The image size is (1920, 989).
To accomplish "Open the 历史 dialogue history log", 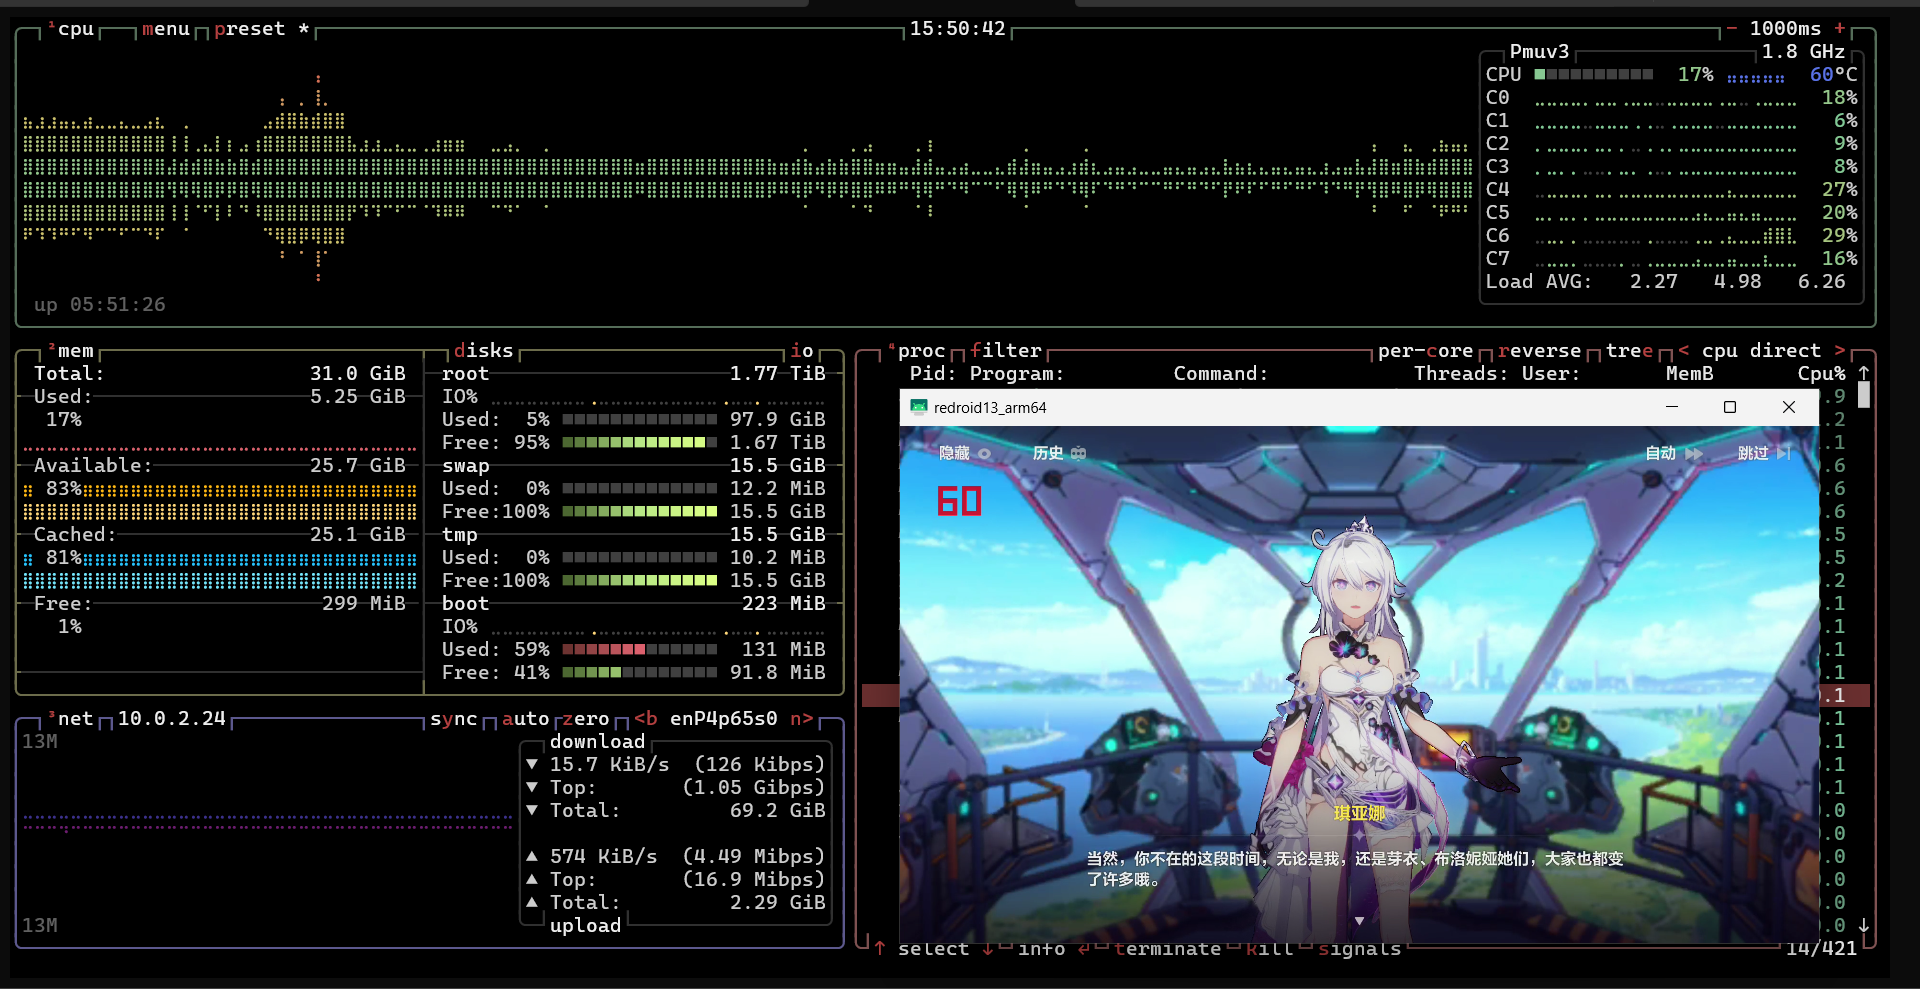I will (x=1059, y=453).
